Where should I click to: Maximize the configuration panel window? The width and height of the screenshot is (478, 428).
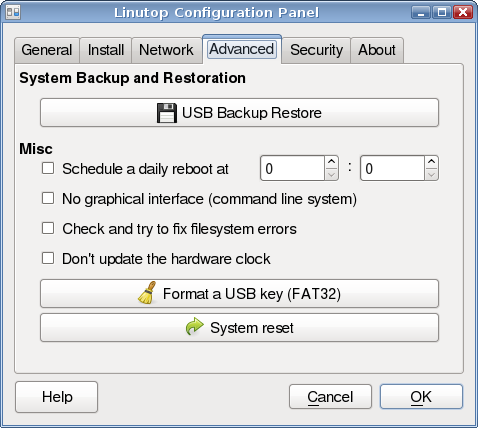coord(442,13)
